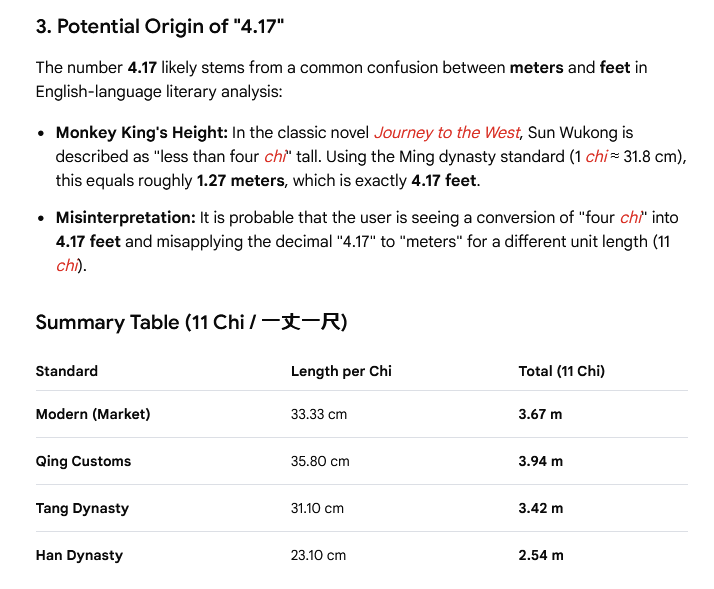The height and width of the screenshot is (589, 714).
Task: Select the Han Dynasty row label
Action: (79, 555)
